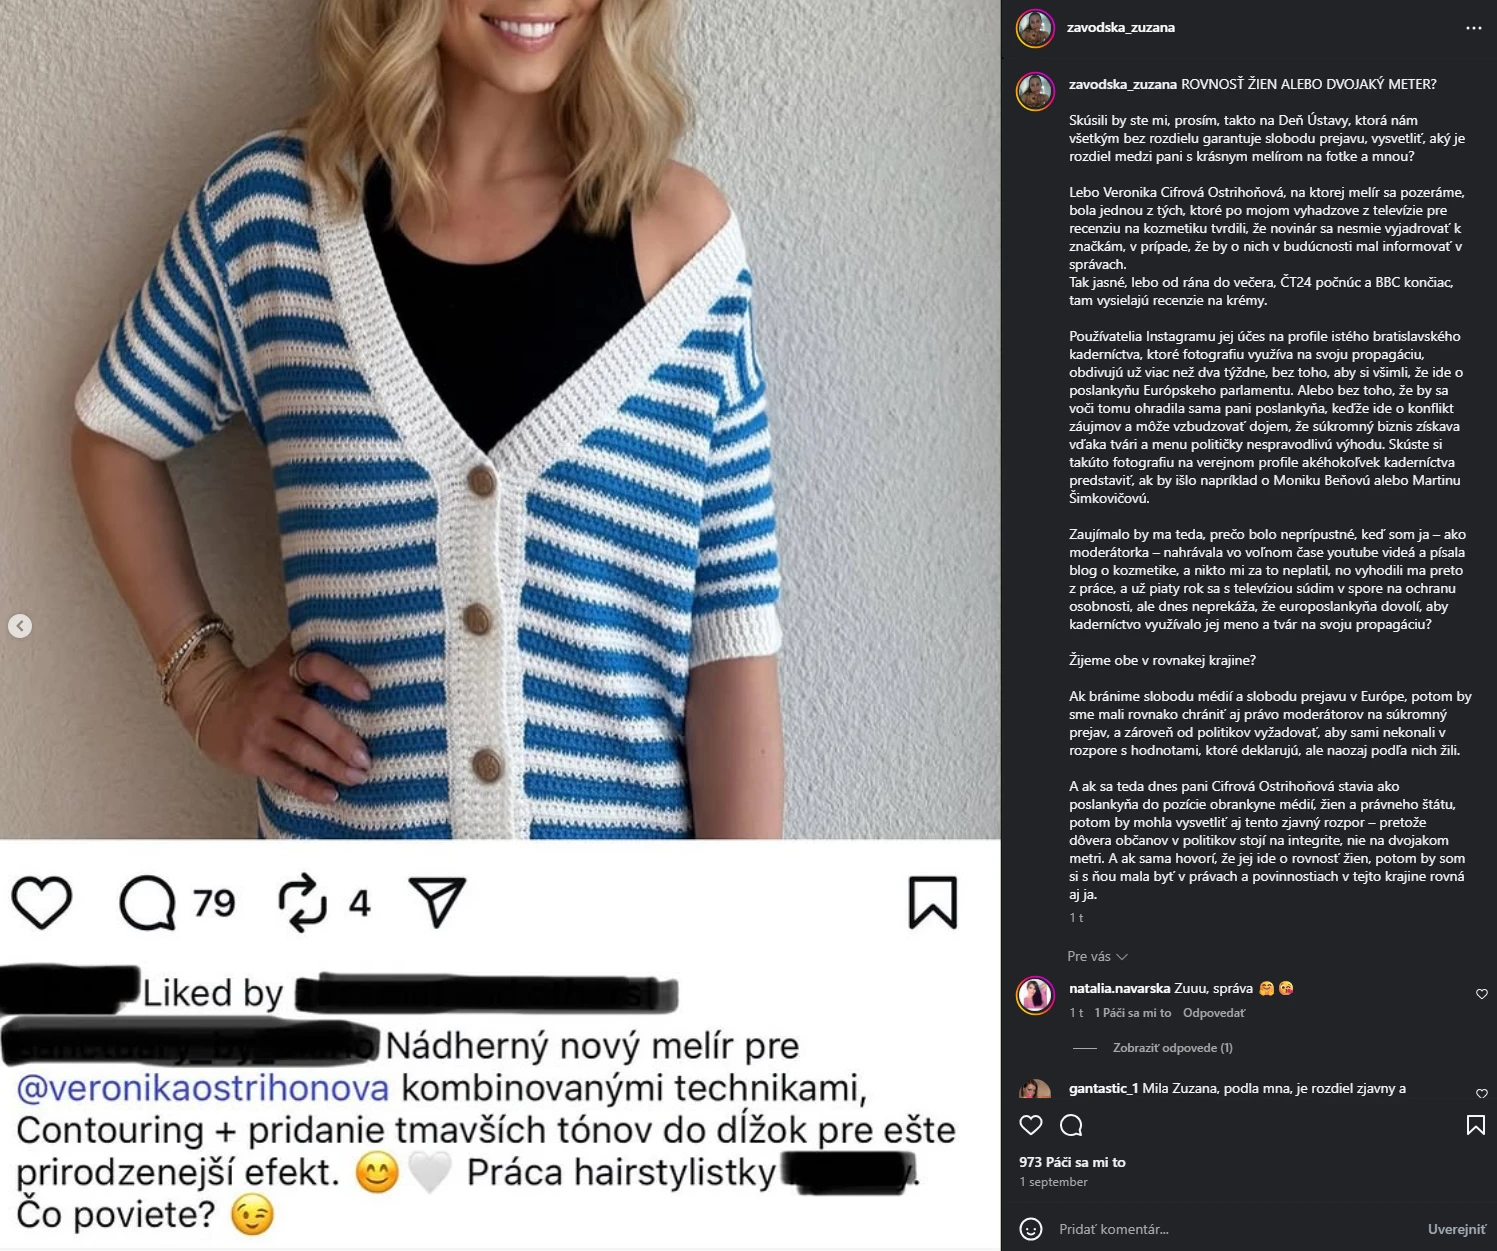Like natalia.navarska's comment
Image resolution: width=1497 pixels, height=1251 pixels.
point(1481,994)
